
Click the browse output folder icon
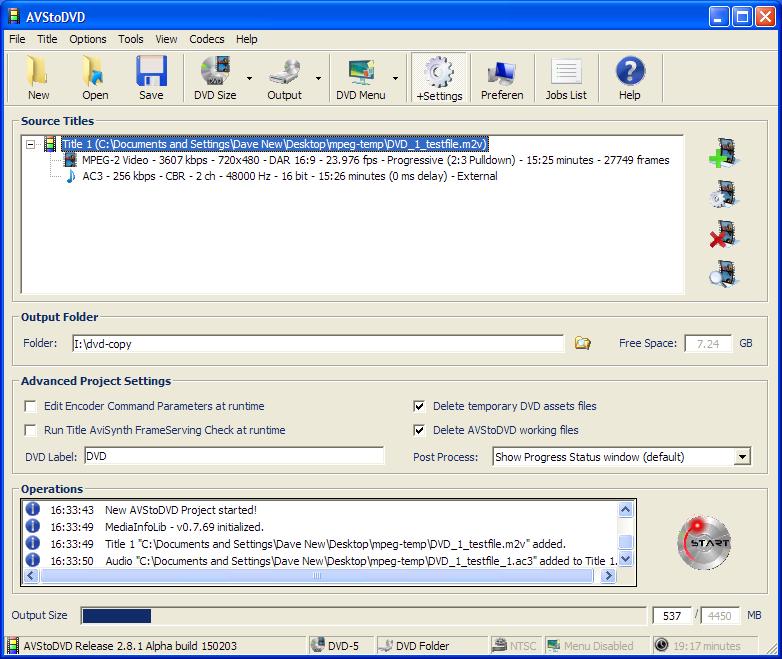tap(582, 343)
